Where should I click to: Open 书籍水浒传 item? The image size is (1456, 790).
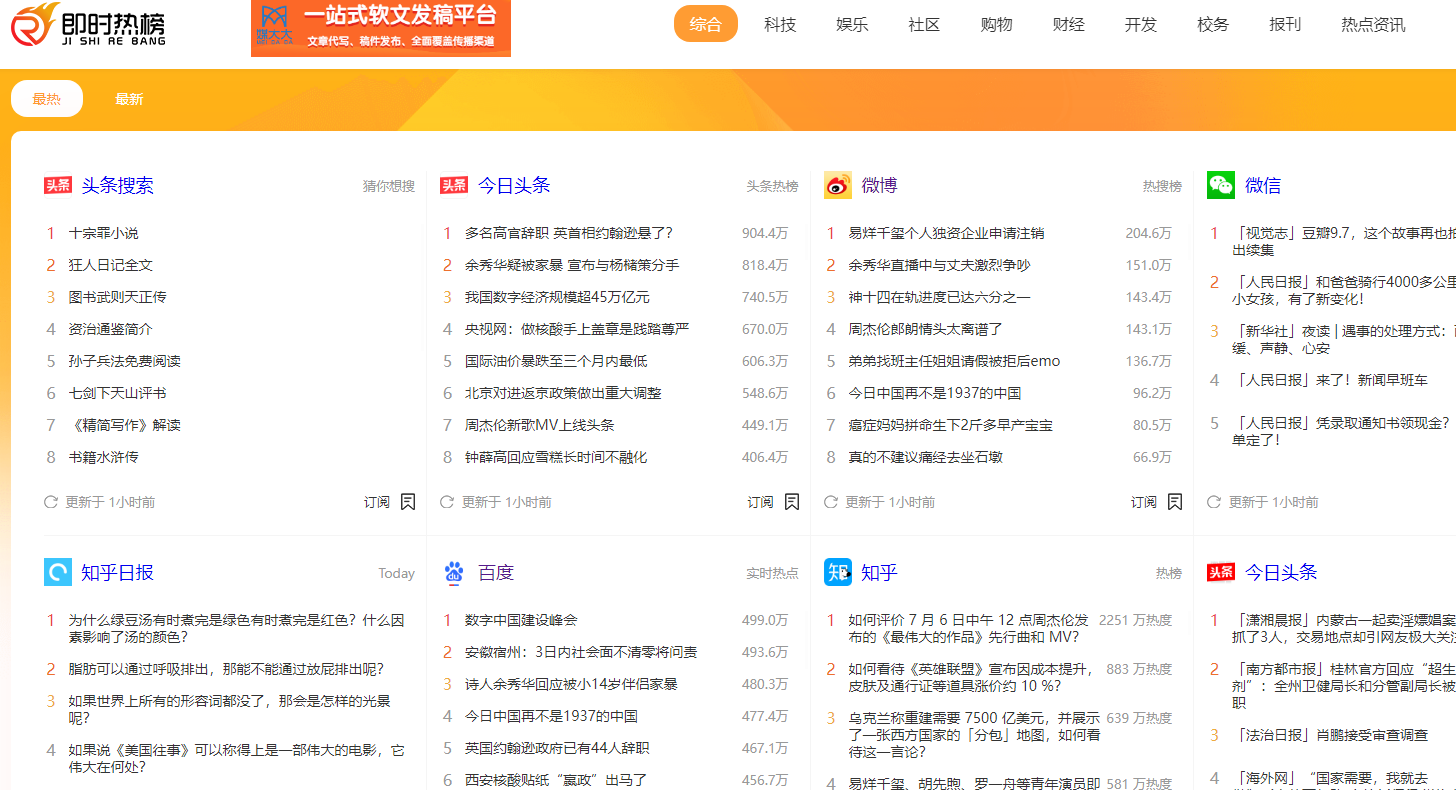[x=104, y=457]
